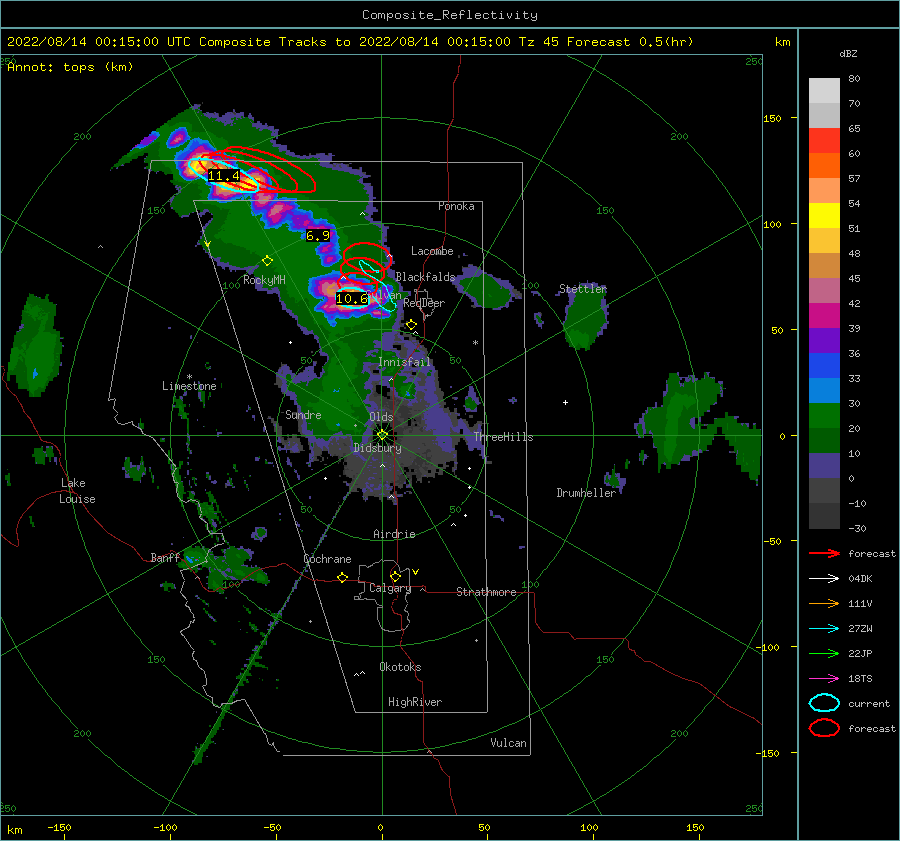Click the Strathmore town label

pos(486,592)
